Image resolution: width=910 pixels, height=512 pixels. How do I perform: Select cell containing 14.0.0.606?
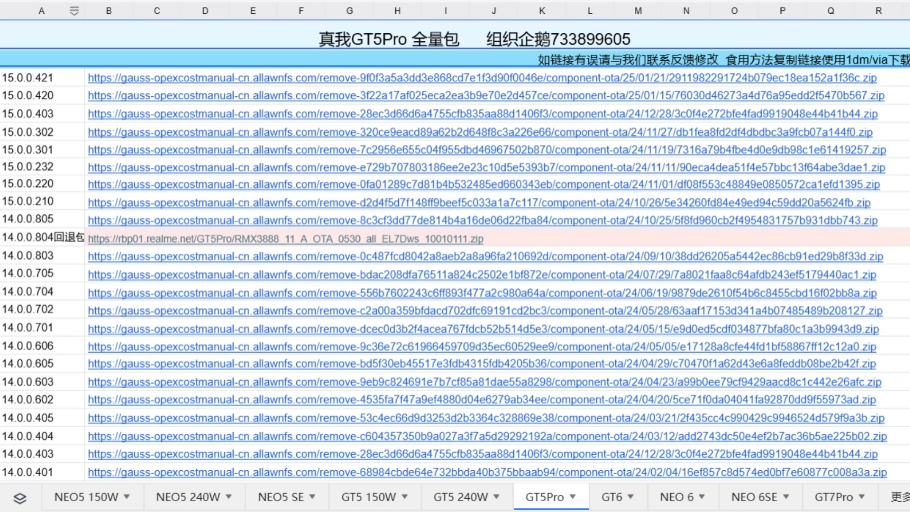[42, 346]
